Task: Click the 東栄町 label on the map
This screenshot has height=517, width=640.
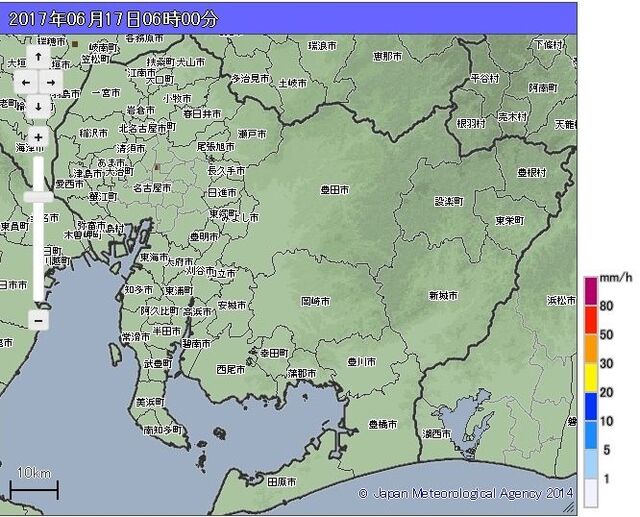Action: 510,221
